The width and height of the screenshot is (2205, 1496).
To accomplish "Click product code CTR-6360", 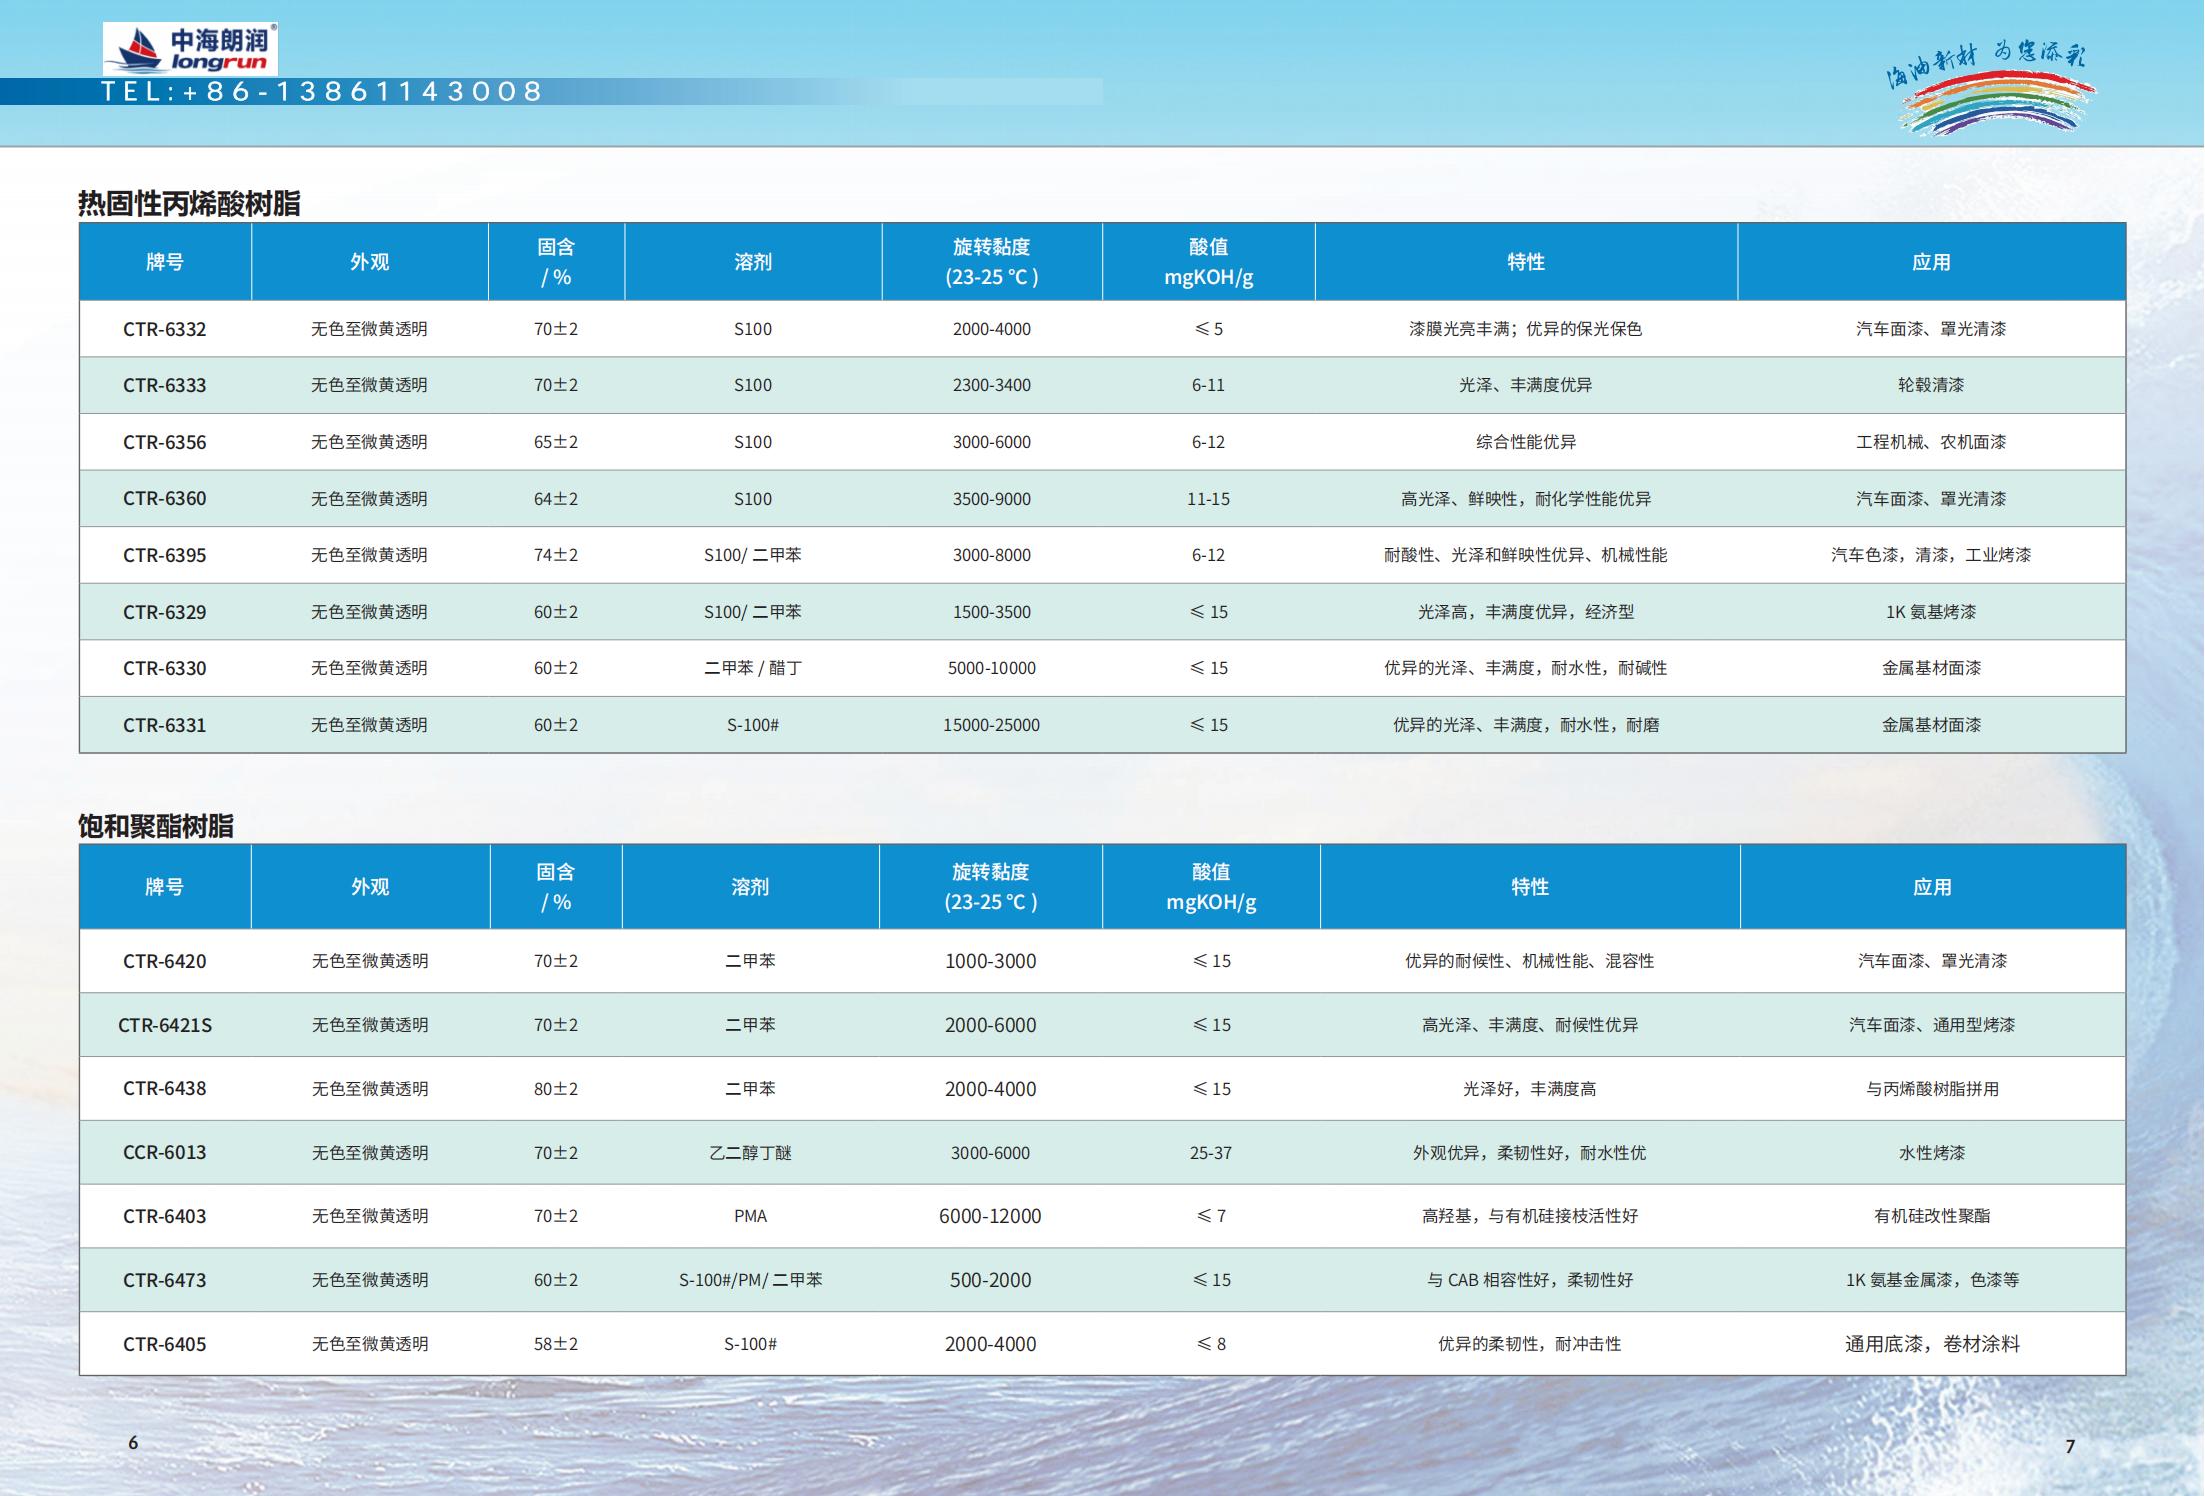I will (x=165, y=499).
